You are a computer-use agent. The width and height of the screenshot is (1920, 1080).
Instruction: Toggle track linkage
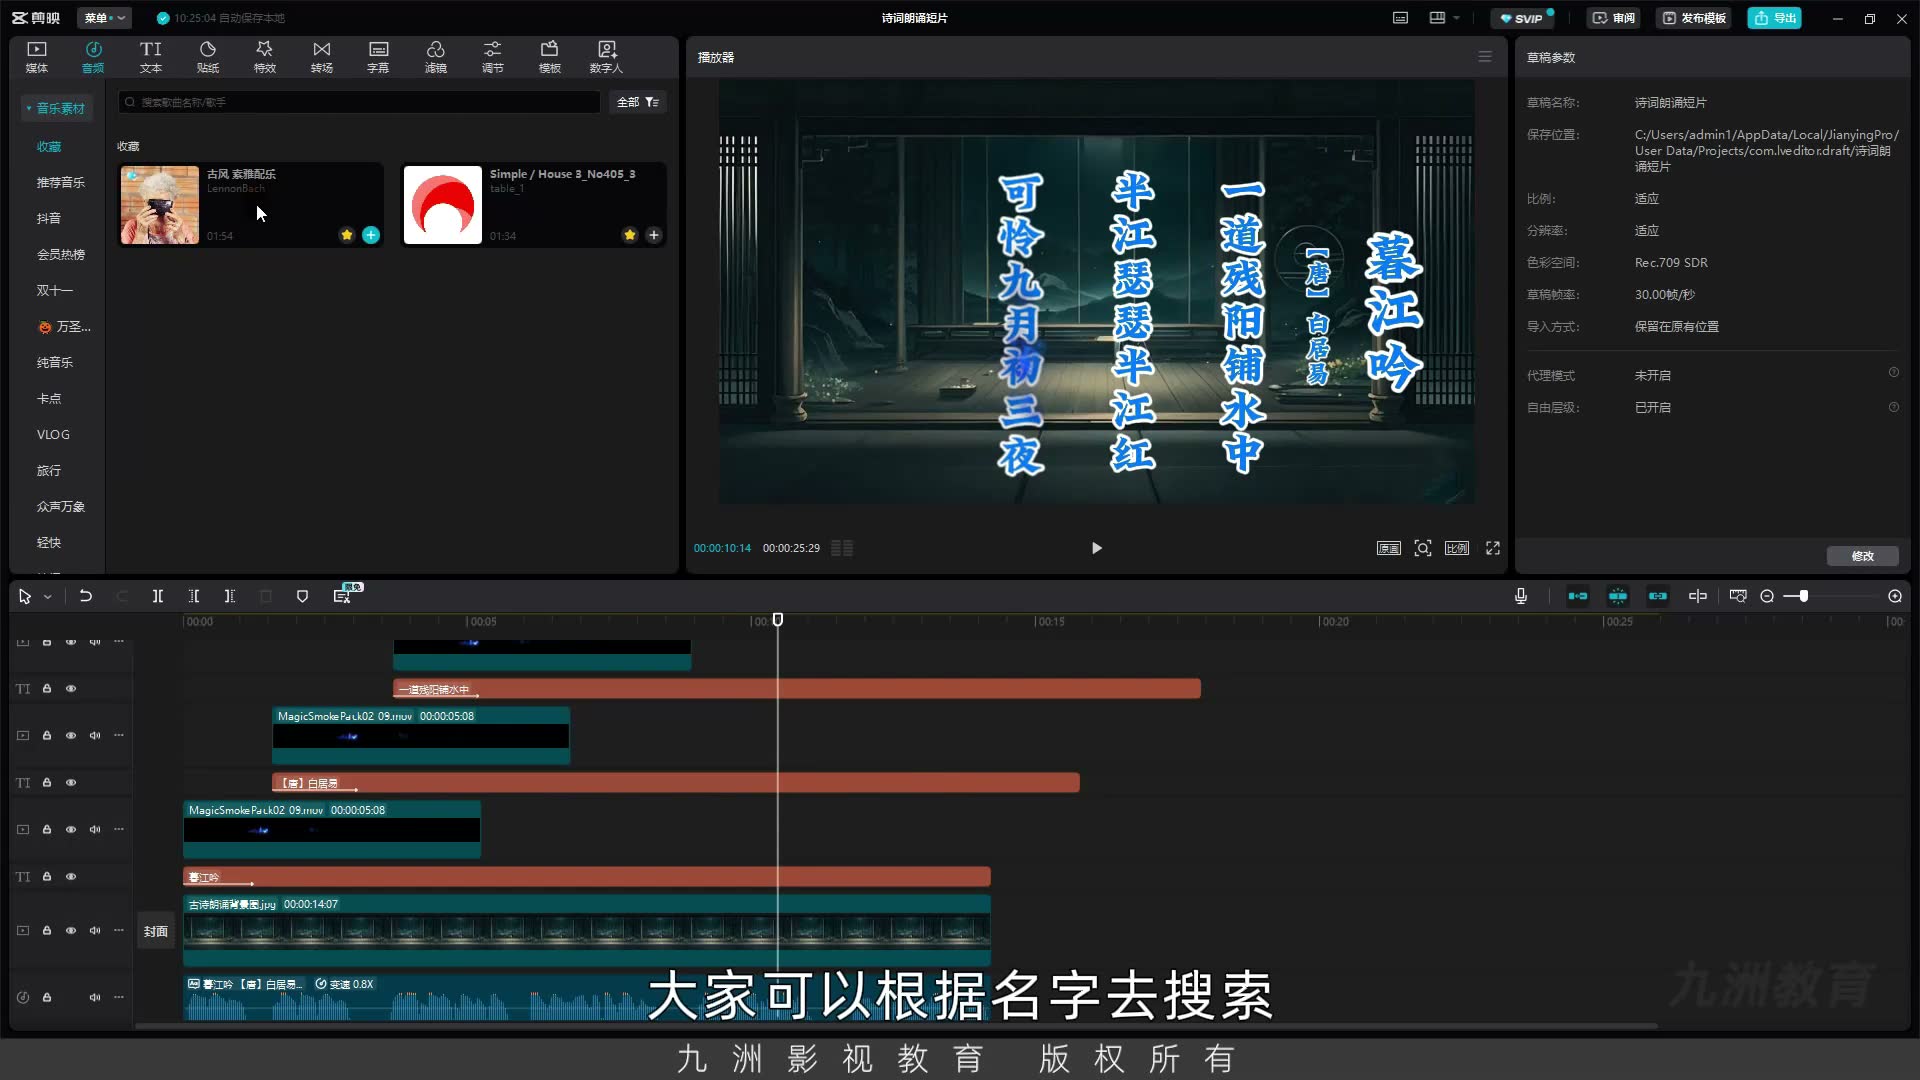(x=1658, y=596)
